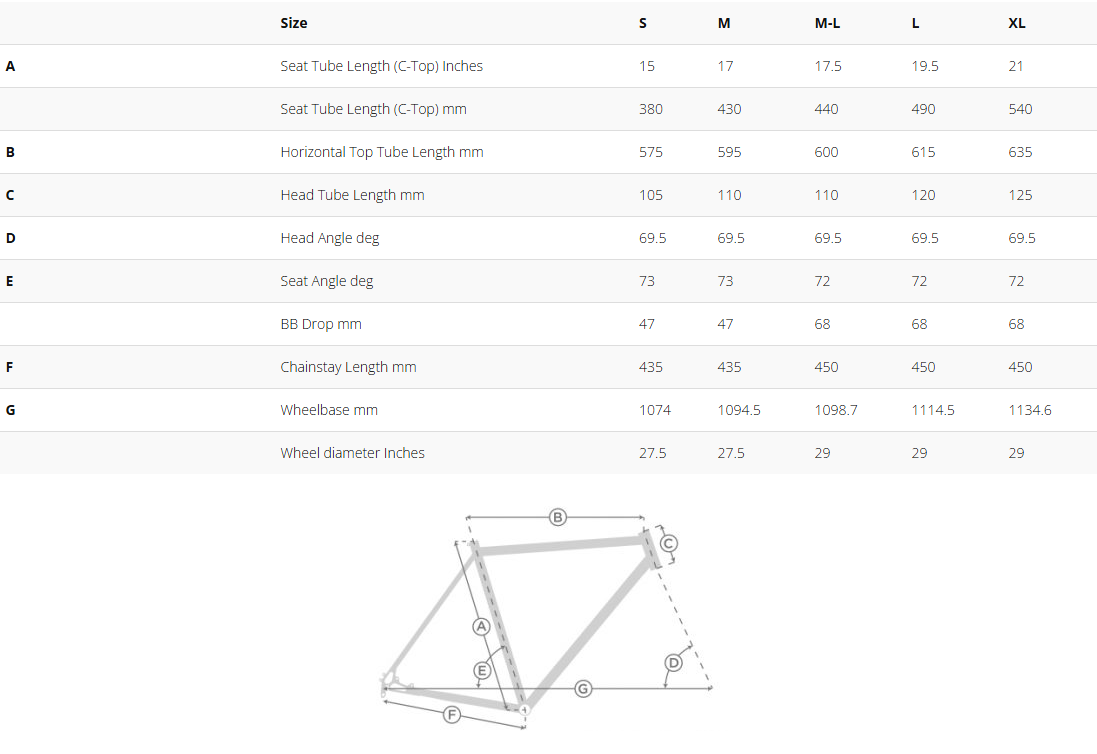Click the Horizontal Top Tube Length row label
Viewport: 1097px width, 754px height.
coord(382,152)
